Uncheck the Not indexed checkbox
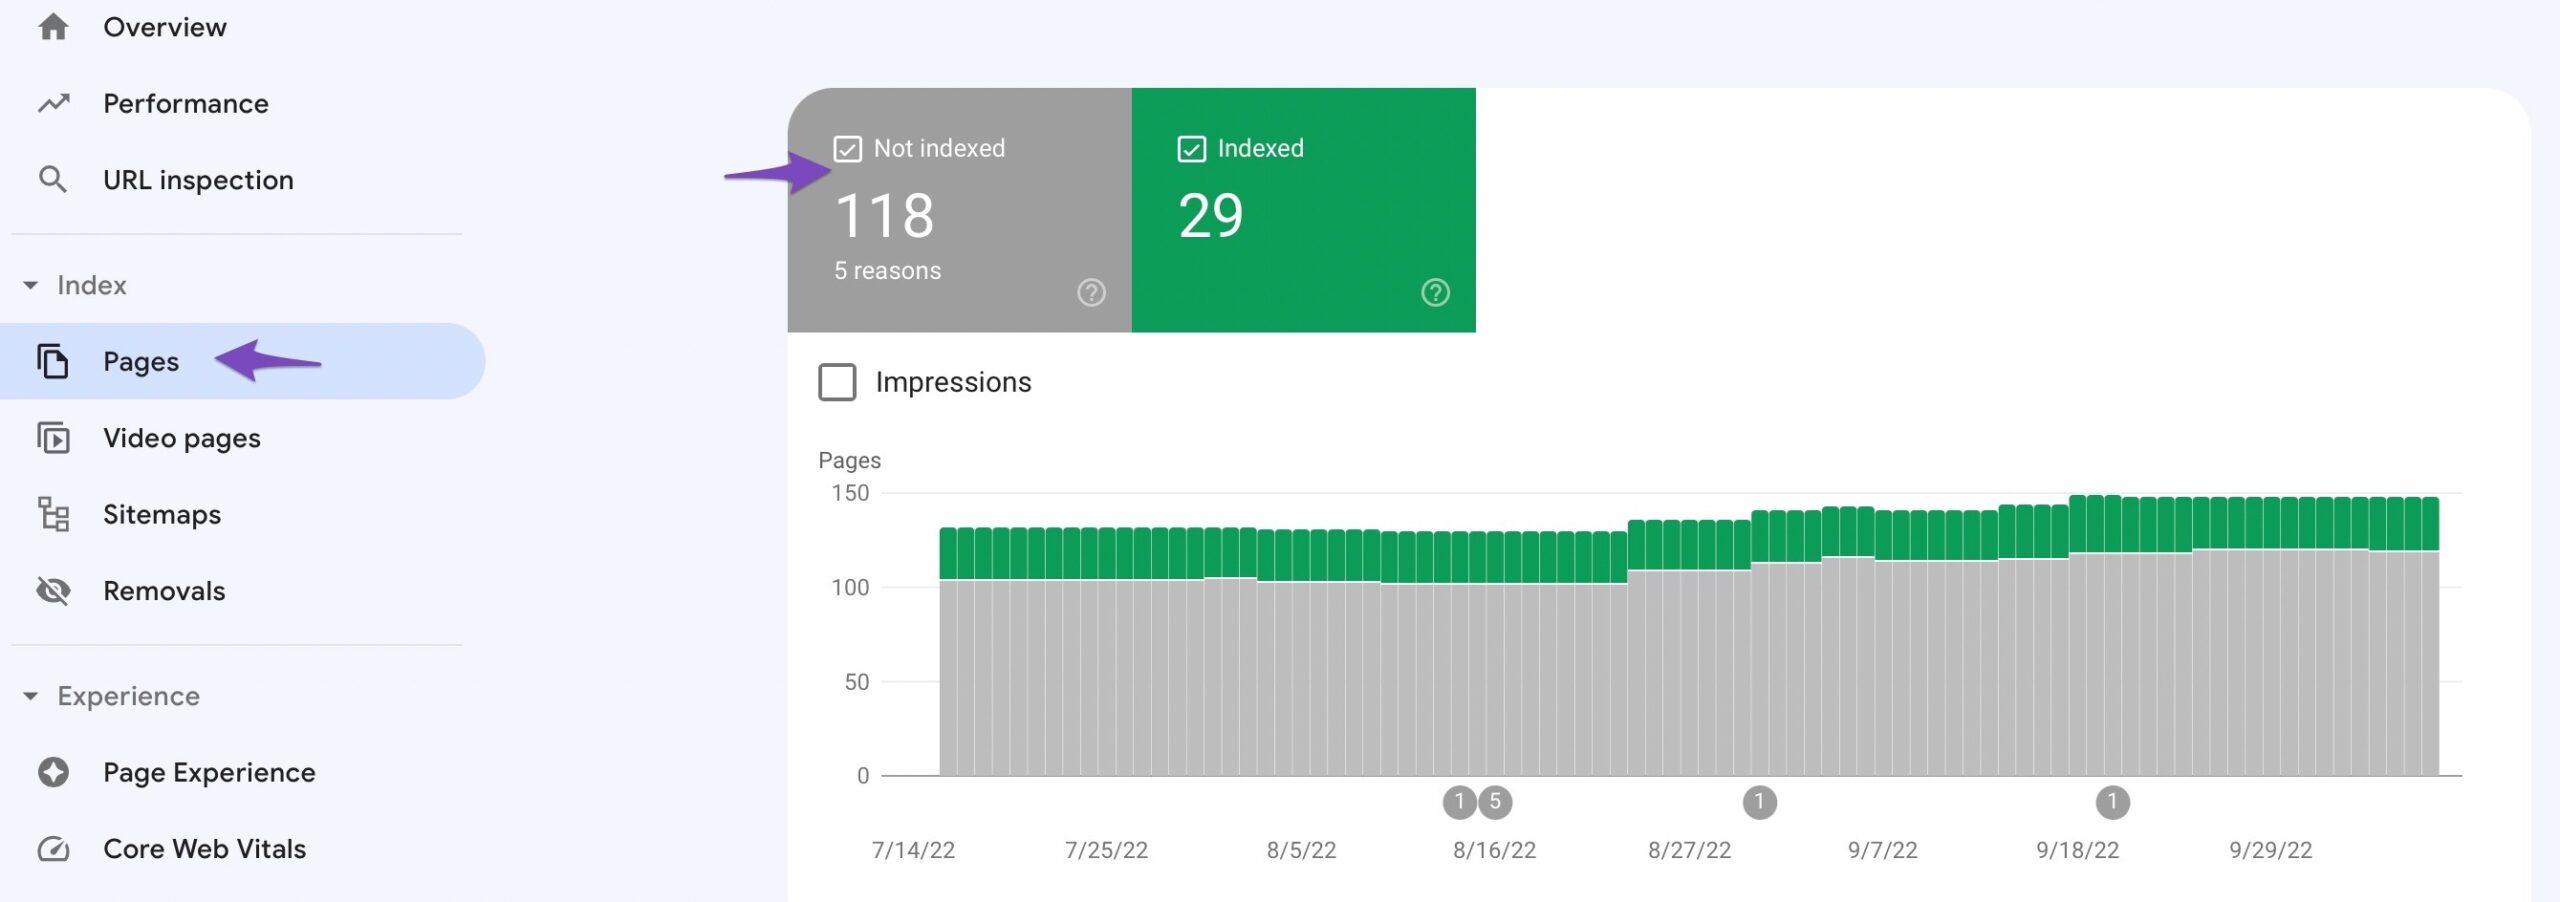The width and height of the screenshot is (2560, 902). pyautogui.click(x=847, y=149)
